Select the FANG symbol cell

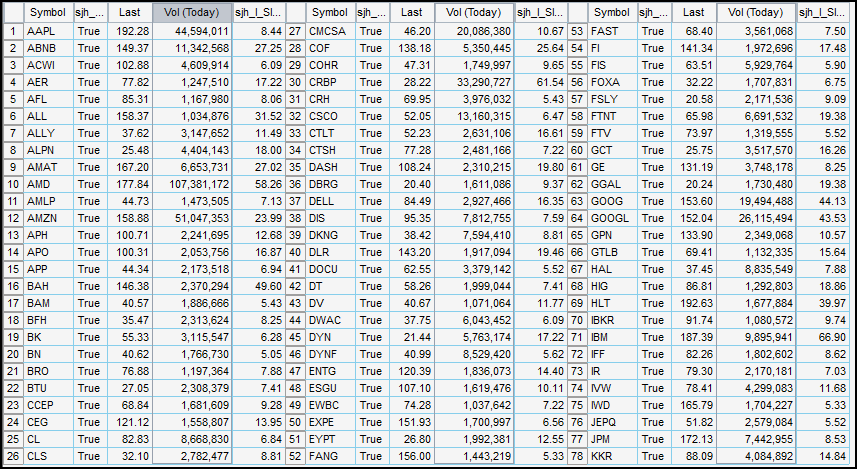330,456
